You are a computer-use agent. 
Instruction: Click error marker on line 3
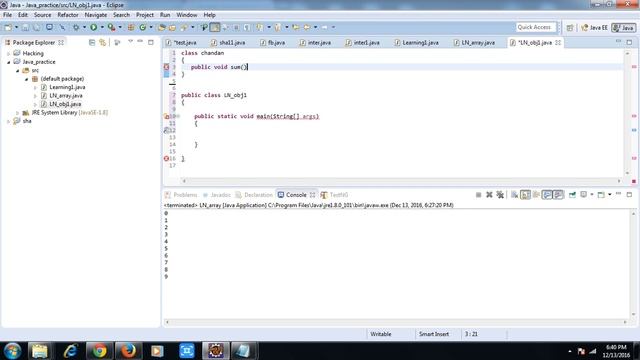pos(167,67)
